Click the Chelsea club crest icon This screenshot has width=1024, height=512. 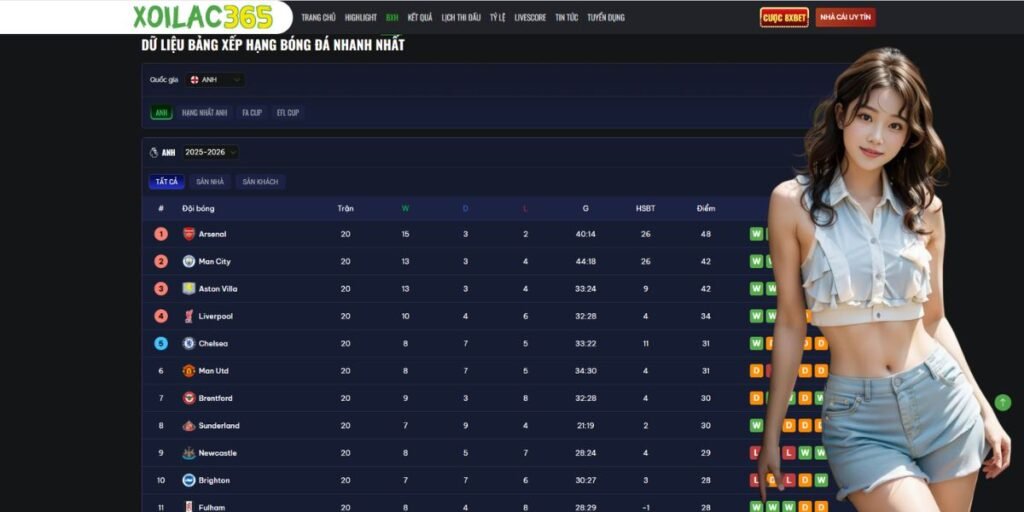click(x=188, y=343)
